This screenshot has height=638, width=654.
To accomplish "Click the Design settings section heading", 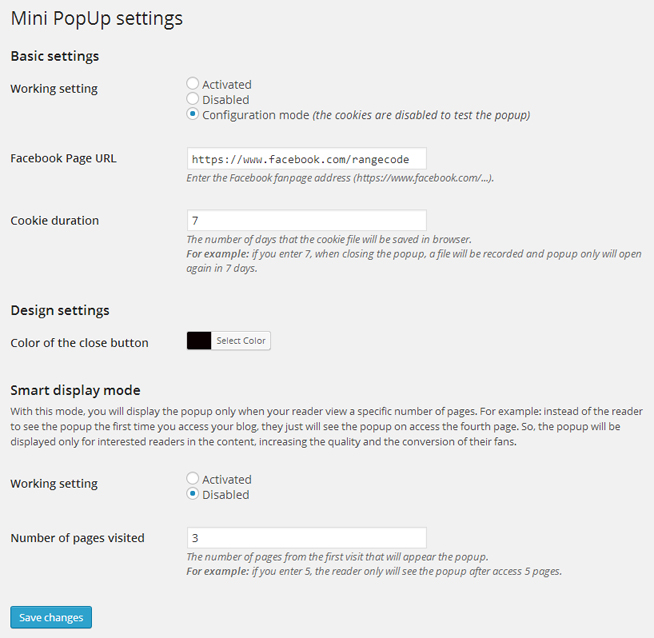I will pyautogui.click(x=60, y=311).
